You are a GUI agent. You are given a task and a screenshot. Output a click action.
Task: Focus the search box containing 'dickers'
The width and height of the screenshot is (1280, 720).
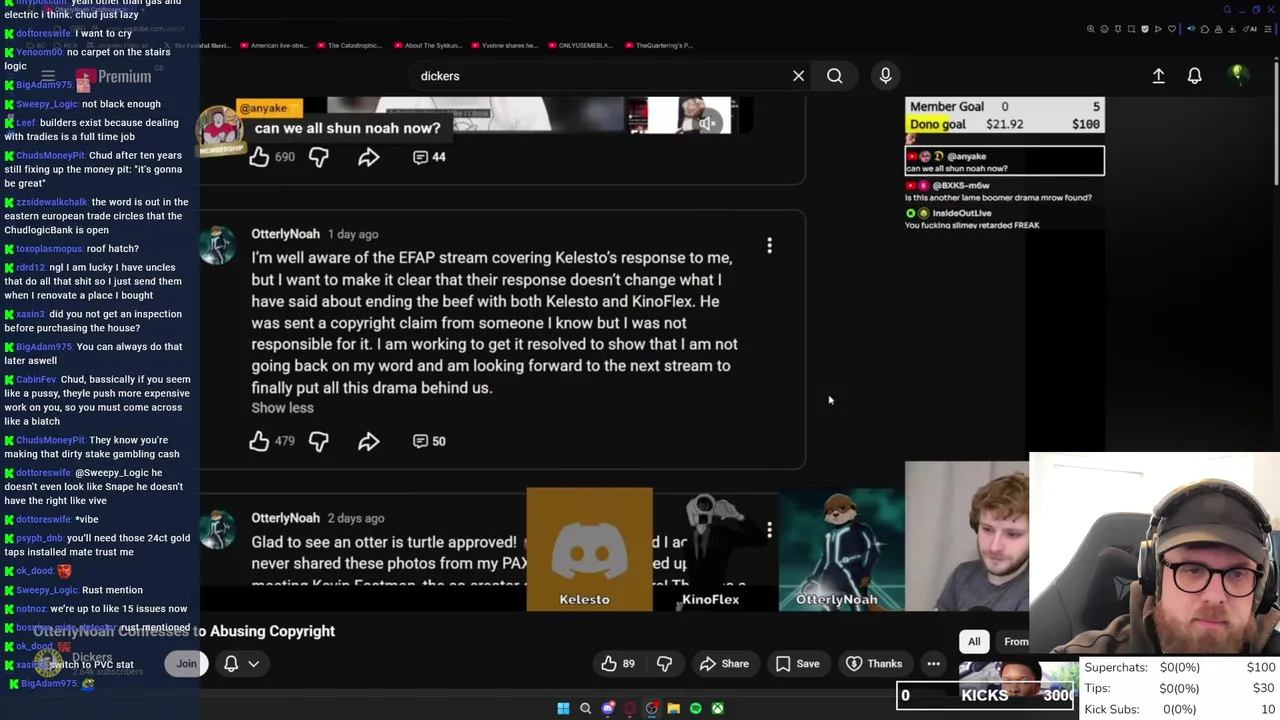600,76
